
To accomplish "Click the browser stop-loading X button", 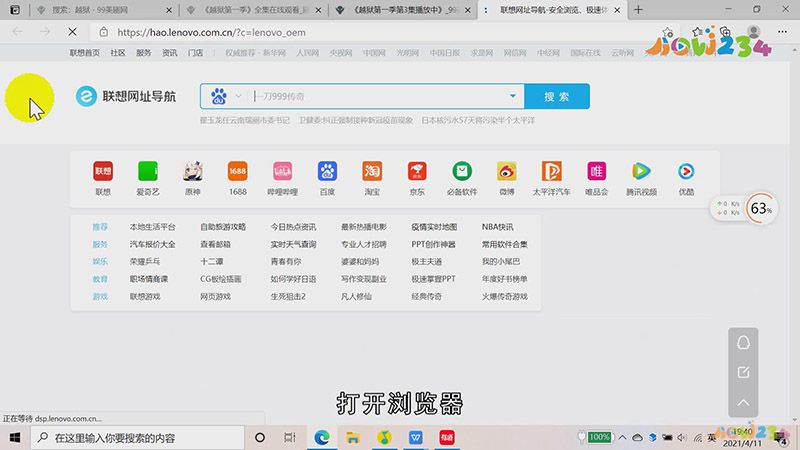I will pos(72,32).
